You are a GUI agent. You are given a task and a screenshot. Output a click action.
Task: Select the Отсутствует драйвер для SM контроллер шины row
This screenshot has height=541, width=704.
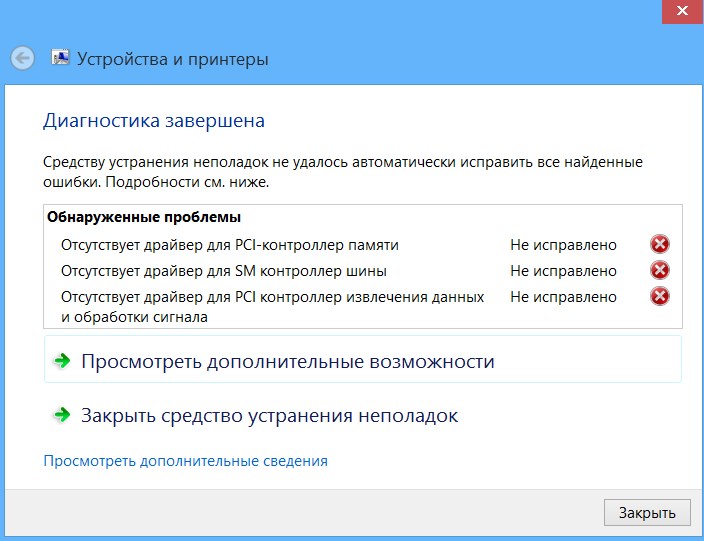[x=363, y=271]
